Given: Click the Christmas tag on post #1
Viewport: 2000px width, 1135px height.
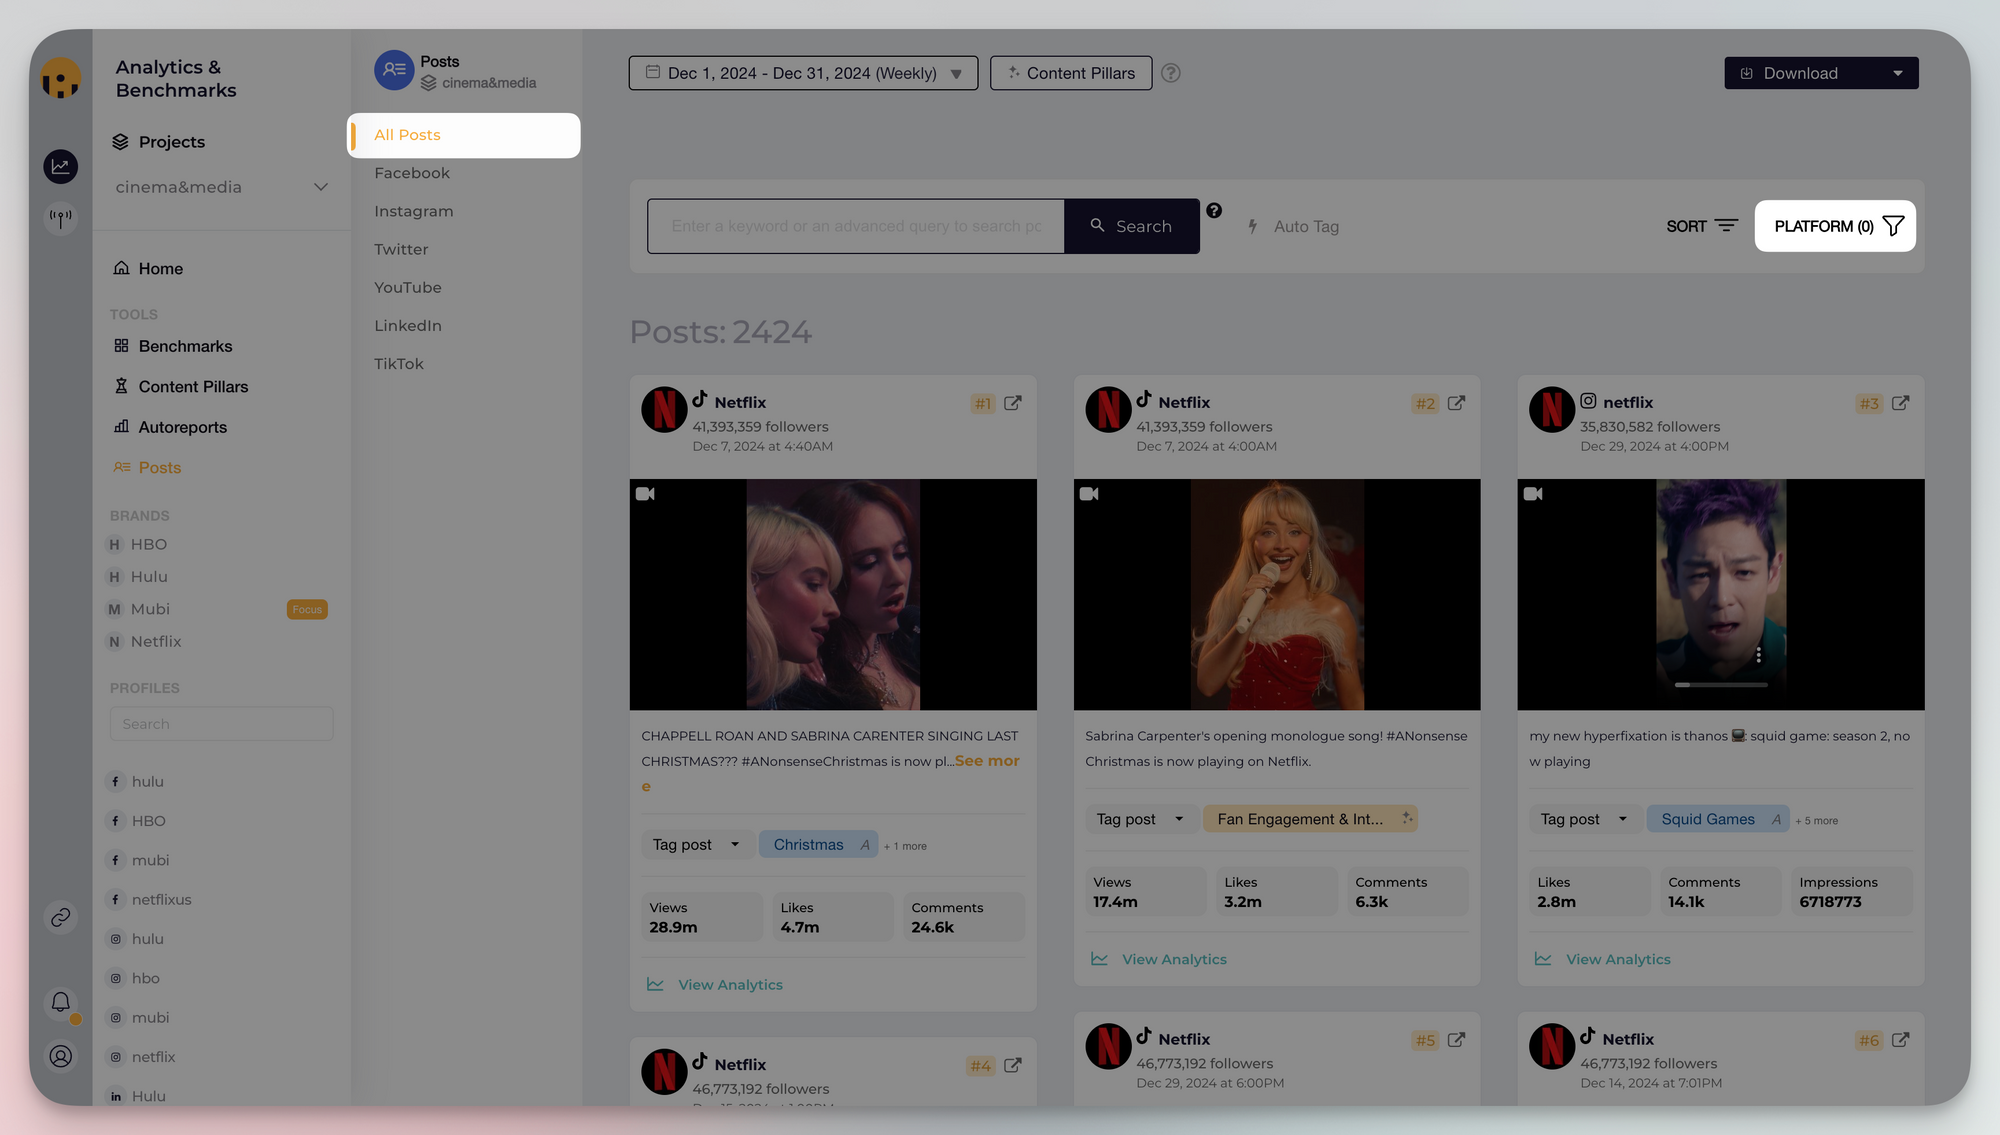Looking at the screenshot, I should tap(818, 844).
